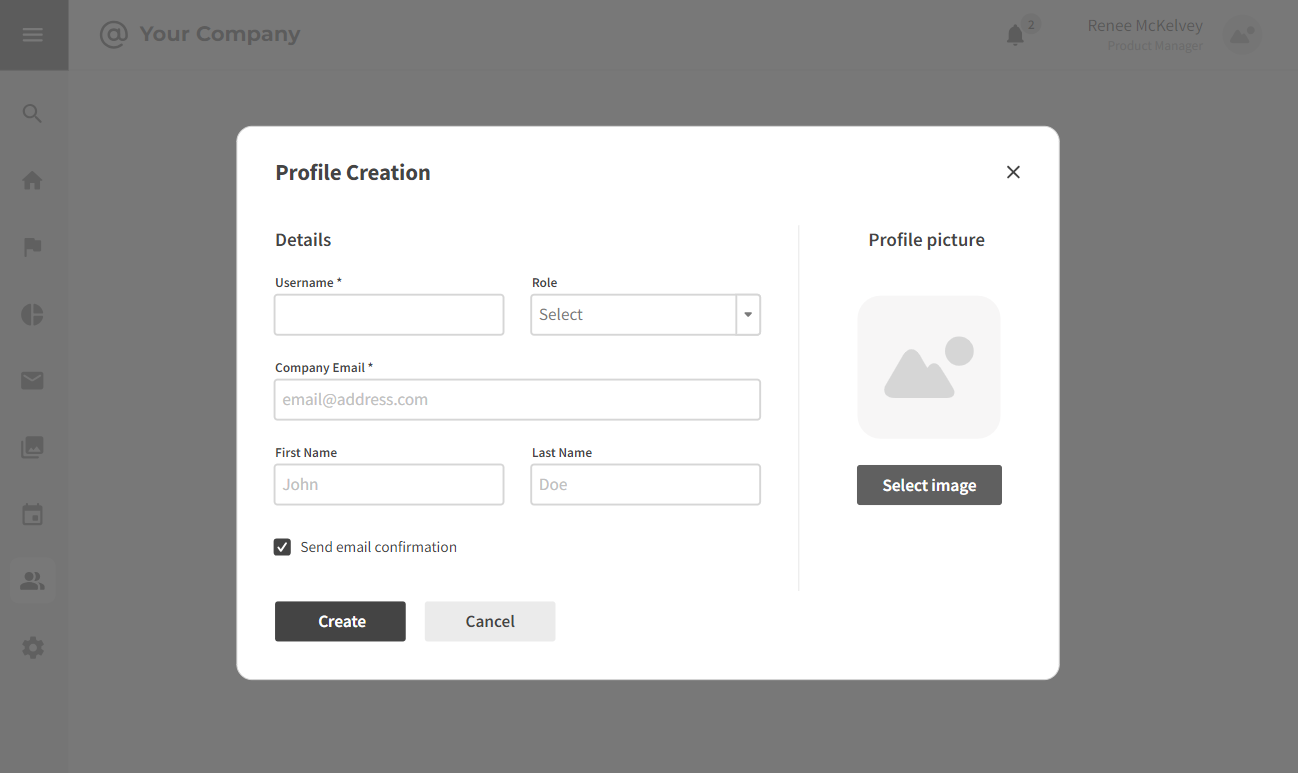Screen dimensions: 1298x773
Task: Open the Role dropdown
Action: [635, 314]
